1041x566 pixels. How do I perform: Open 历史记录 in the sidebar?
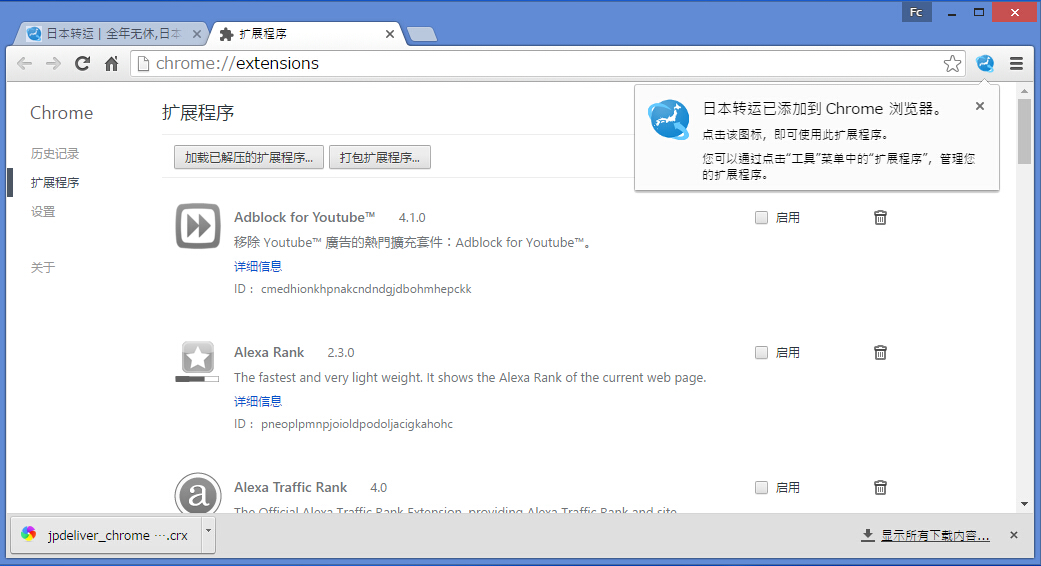[54, 154]
